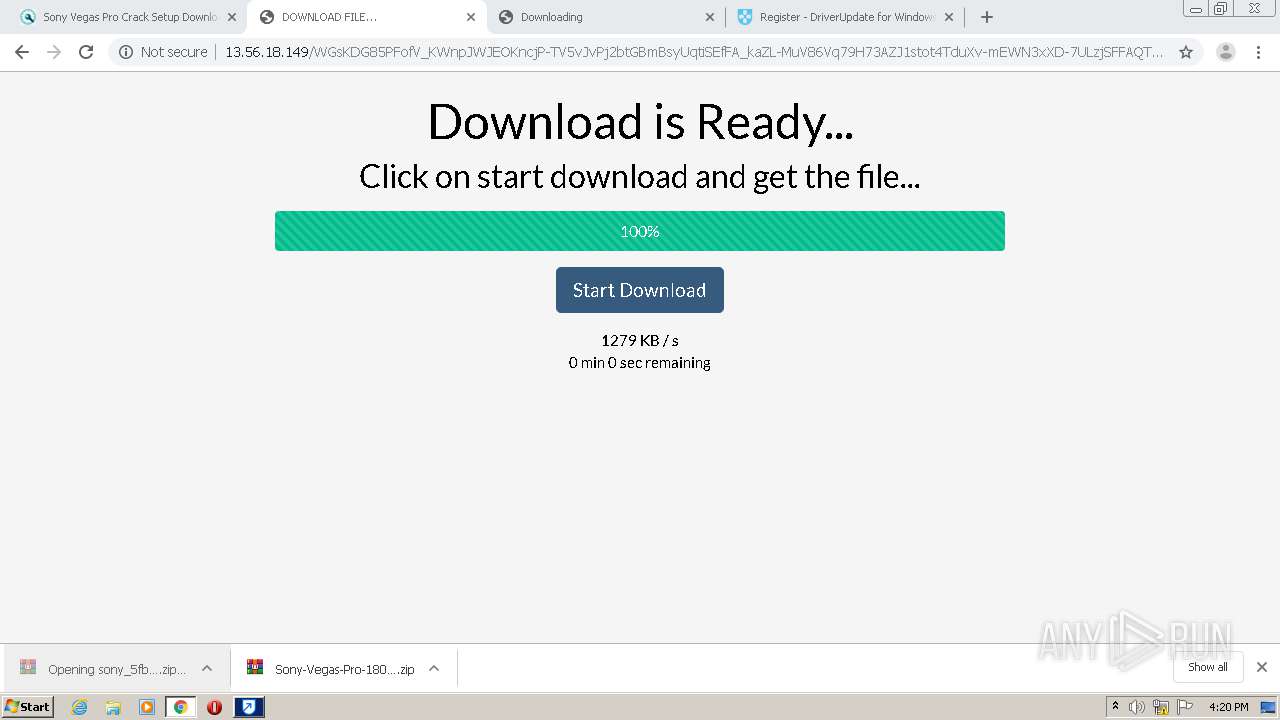This screenshot has width=1280, height=720.
Task: Click the Download is Ready heading
Action: coord(640,122)
